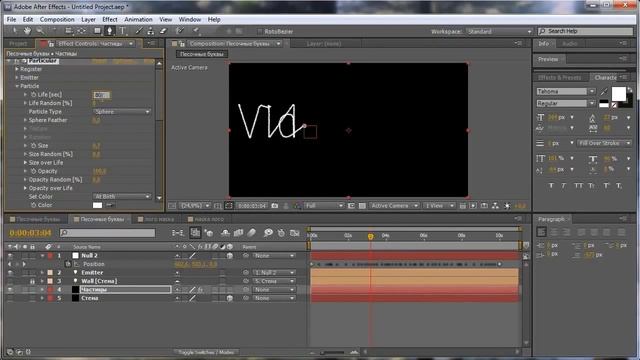Open the Particle Type Sphere dropdown
This screenshot has height=360, width=640.
pos(122,112)
